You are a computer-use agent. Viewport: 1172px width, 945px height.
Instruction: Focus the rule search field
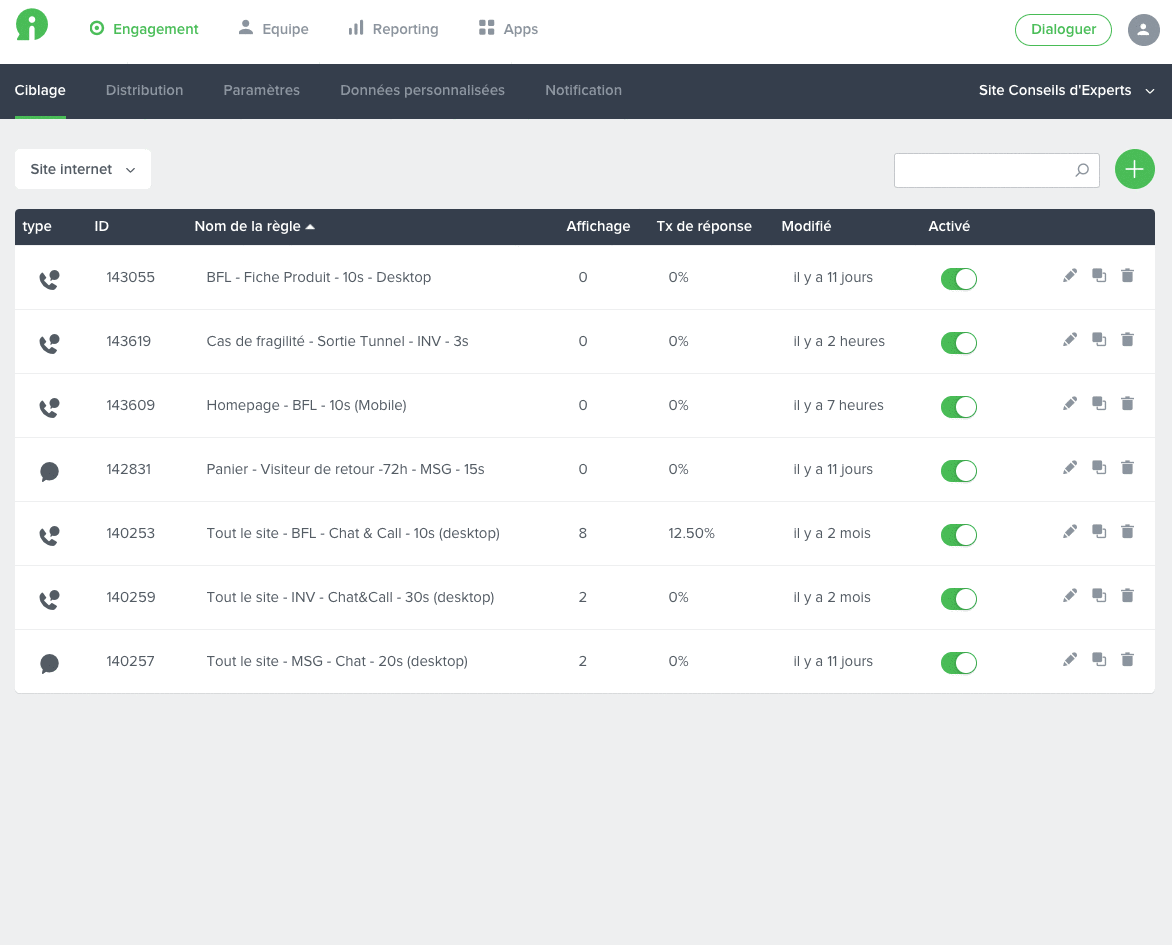(x=996, y=170)
